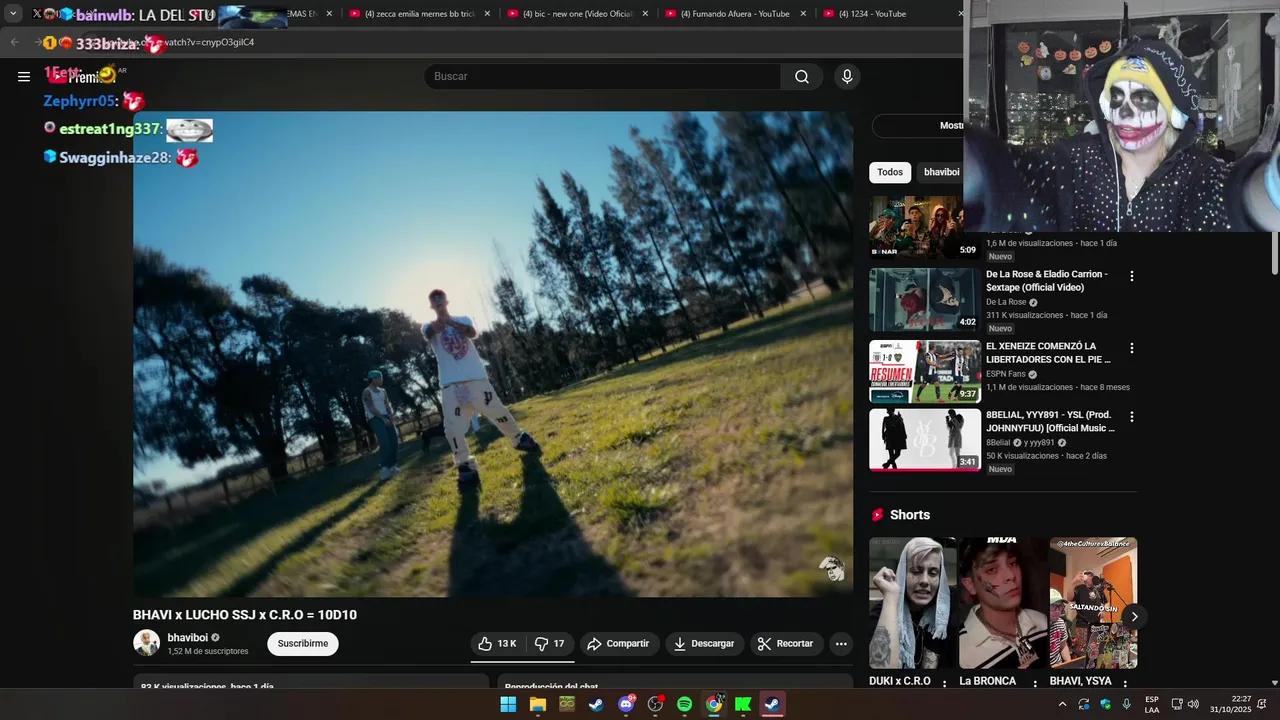The height and width of the screenshot is (720, 1280).
Task: Open the De La Rose Sextape video thumbnail
Action: pos(924,299)
